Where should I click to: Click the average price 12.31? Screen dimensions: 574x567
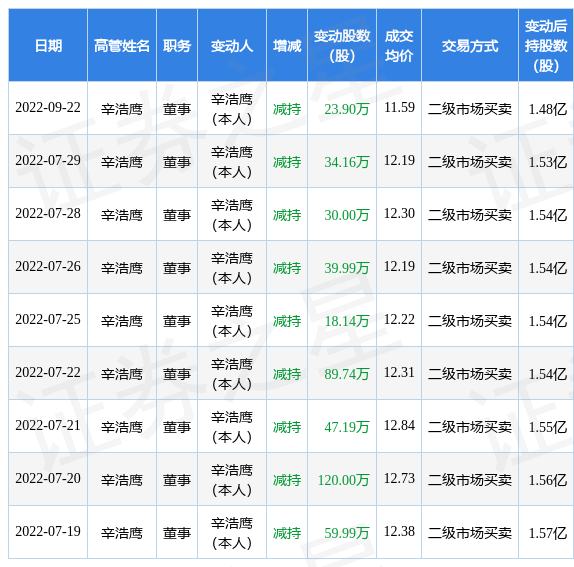[399, 373]
